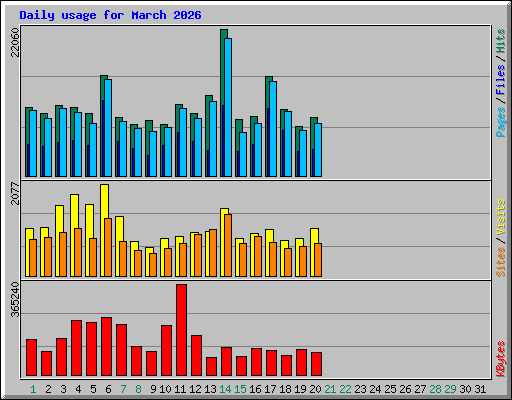Image resolution: width=512 pixels, height=400 pixels.
Task: Click the green 'Hits' legend label
Action: pyautogui.click(x=501, y=41)
